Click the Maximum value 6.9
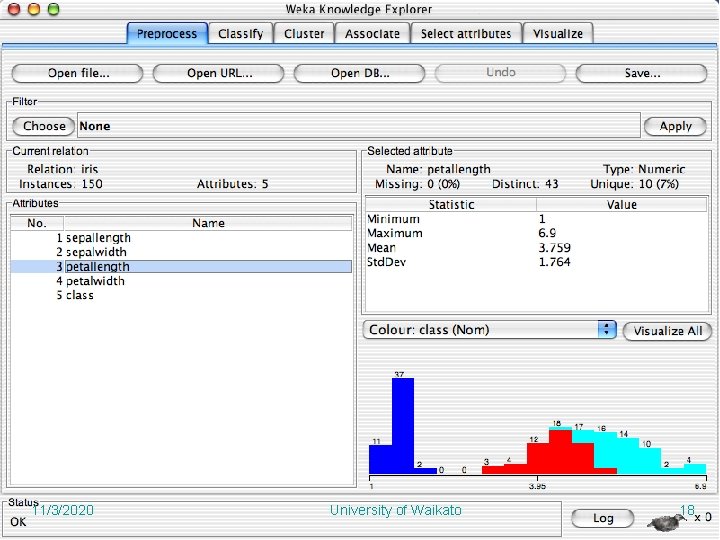This screenshot has width=720, height=540. point(547,233)
